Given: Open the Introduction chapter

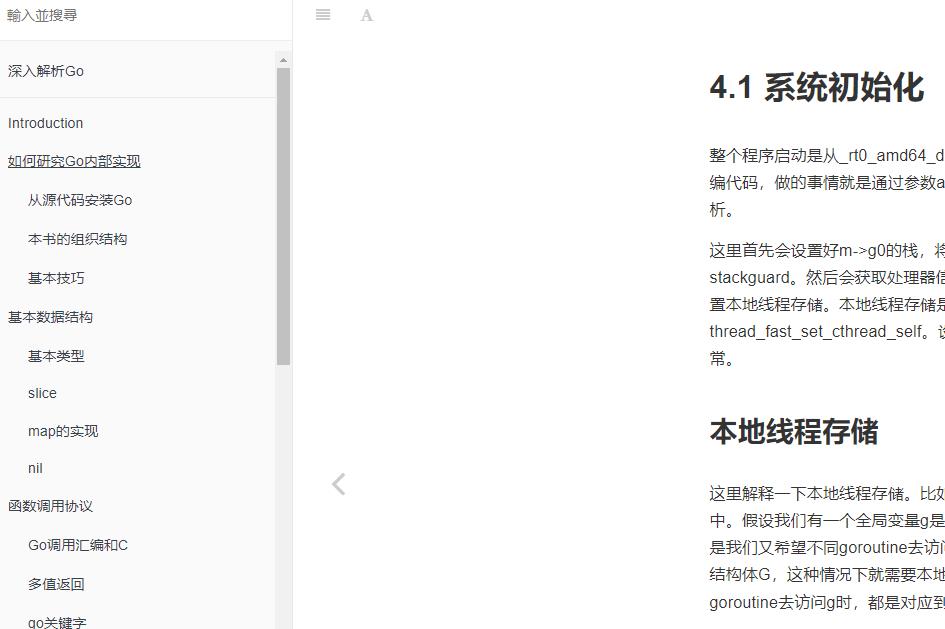Looking at the screenshot, I should click(x=45, y=122).
